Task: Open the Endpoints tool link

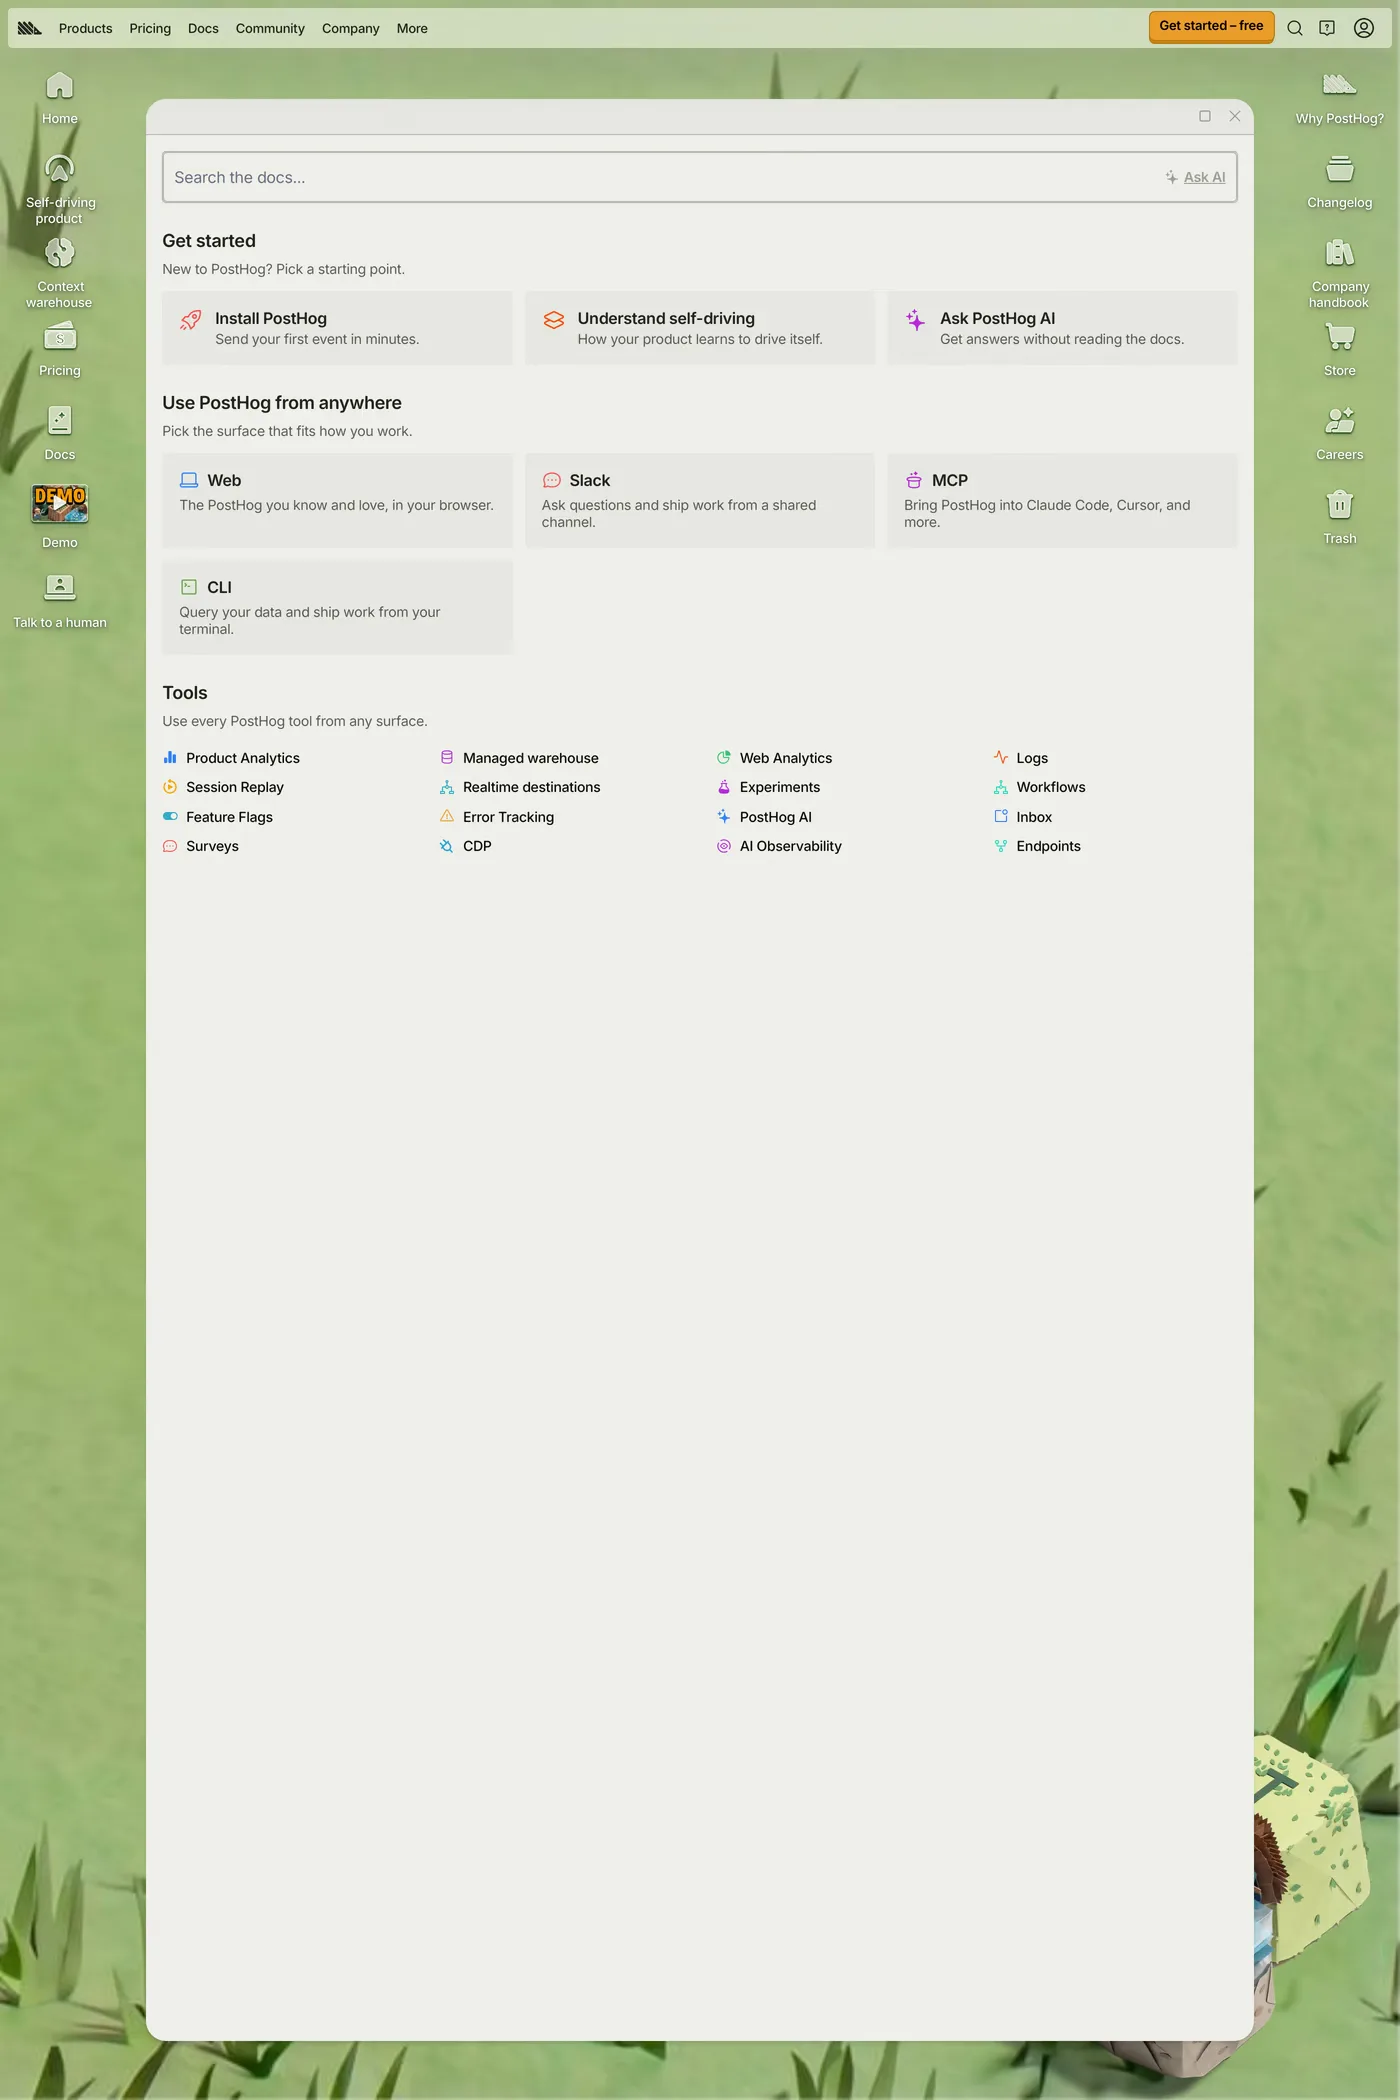Action: pos(1038,846)
